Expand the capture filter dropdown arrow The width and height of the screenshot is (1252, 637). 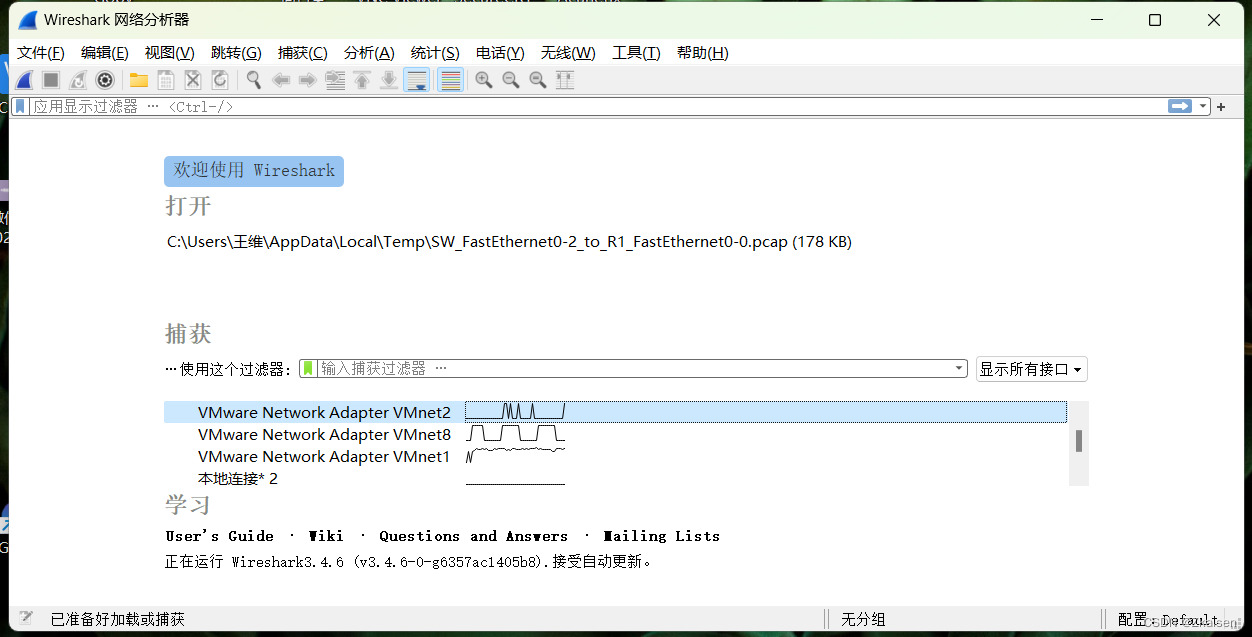tap(961, 369)
